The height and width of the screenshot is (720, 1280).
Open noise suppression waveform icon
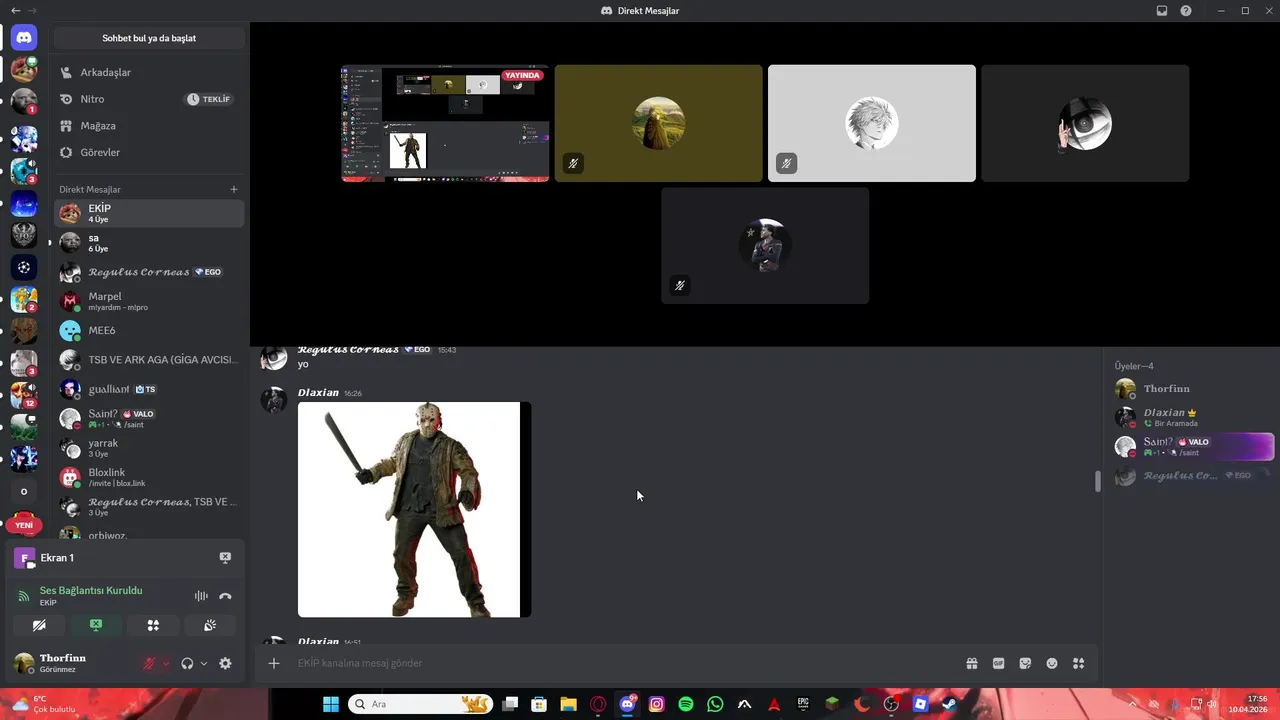(201, 596)
